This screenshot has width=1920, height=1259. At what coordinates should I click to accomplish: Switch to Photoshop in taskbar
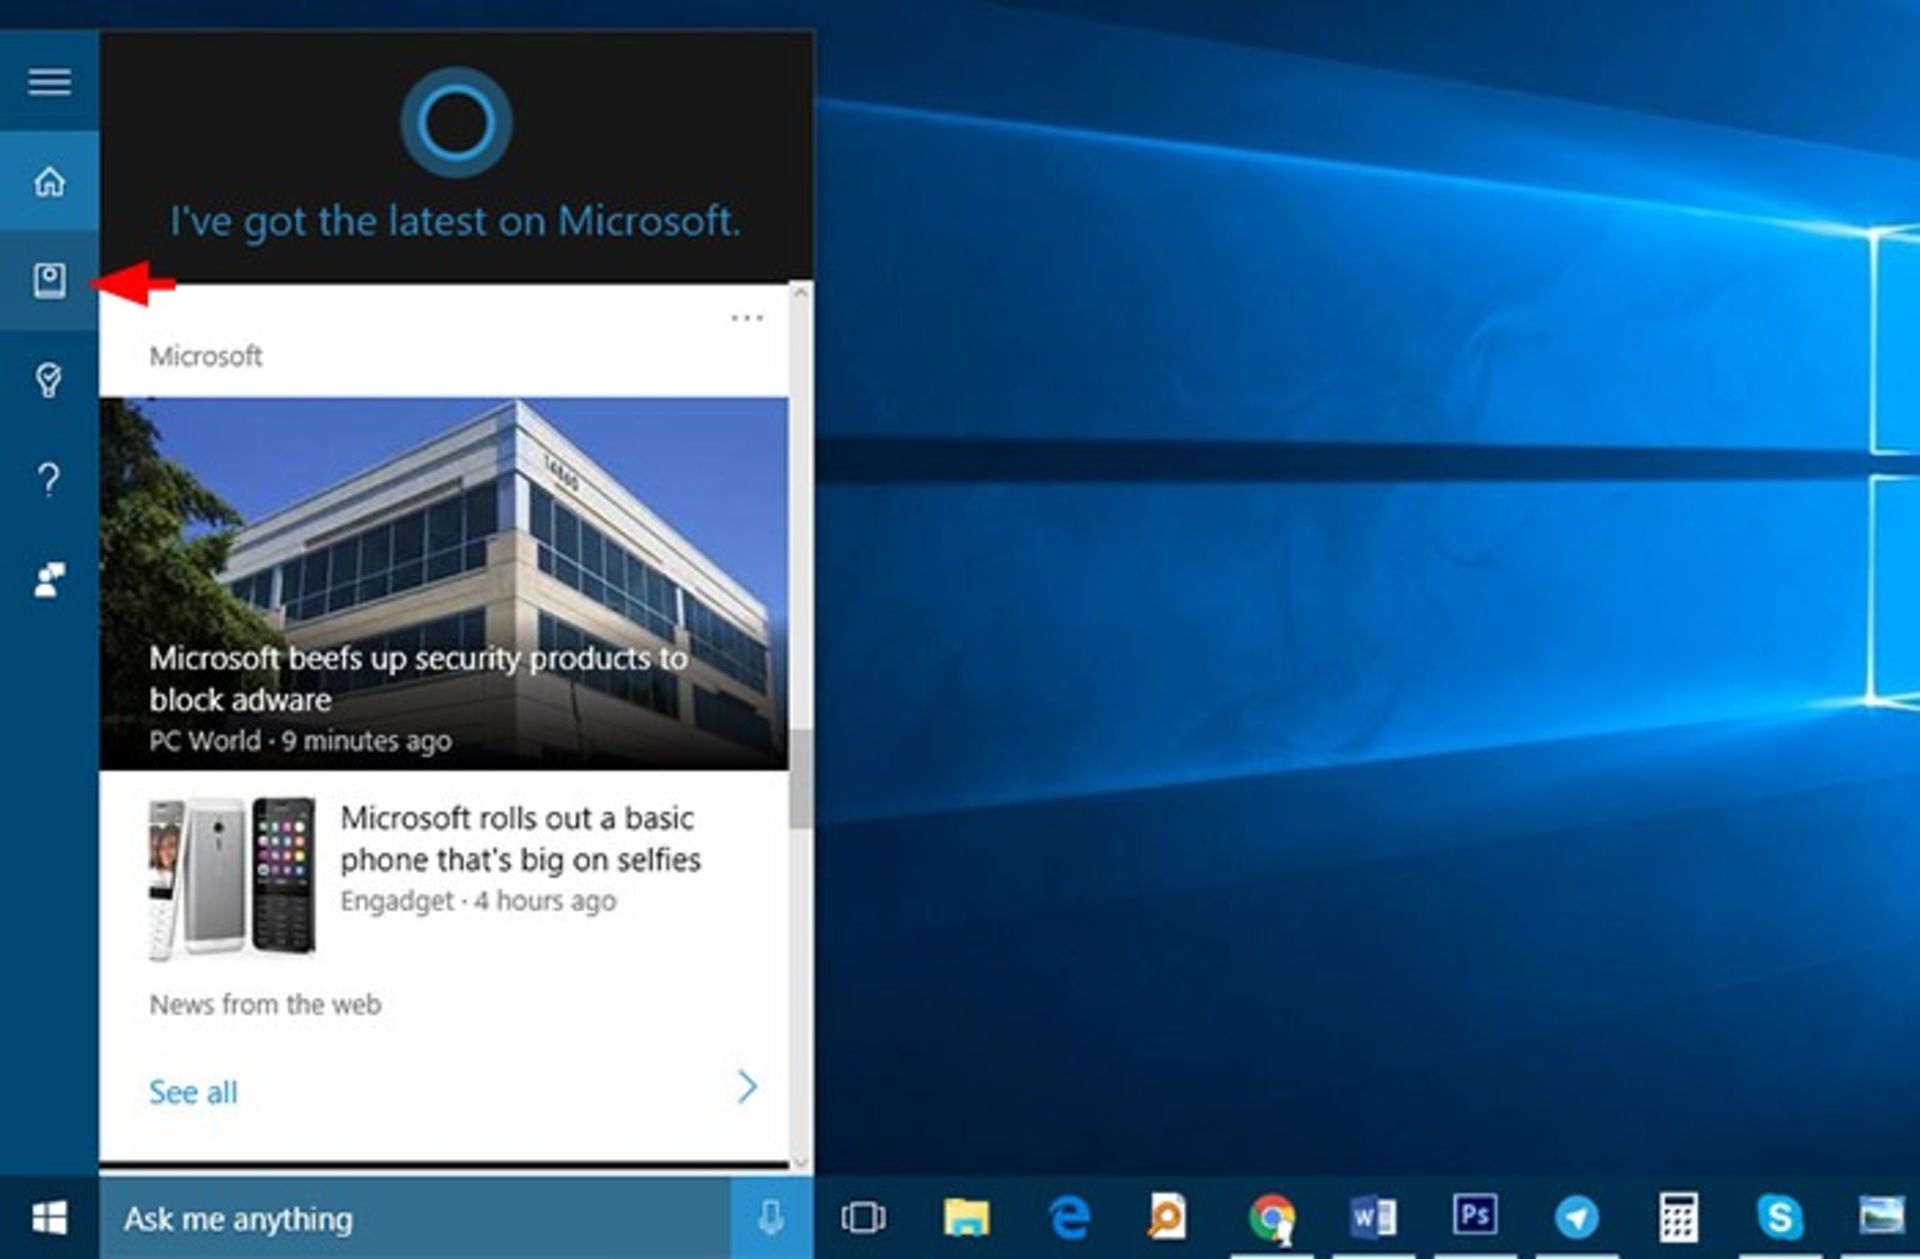tap(1475, 1216)
